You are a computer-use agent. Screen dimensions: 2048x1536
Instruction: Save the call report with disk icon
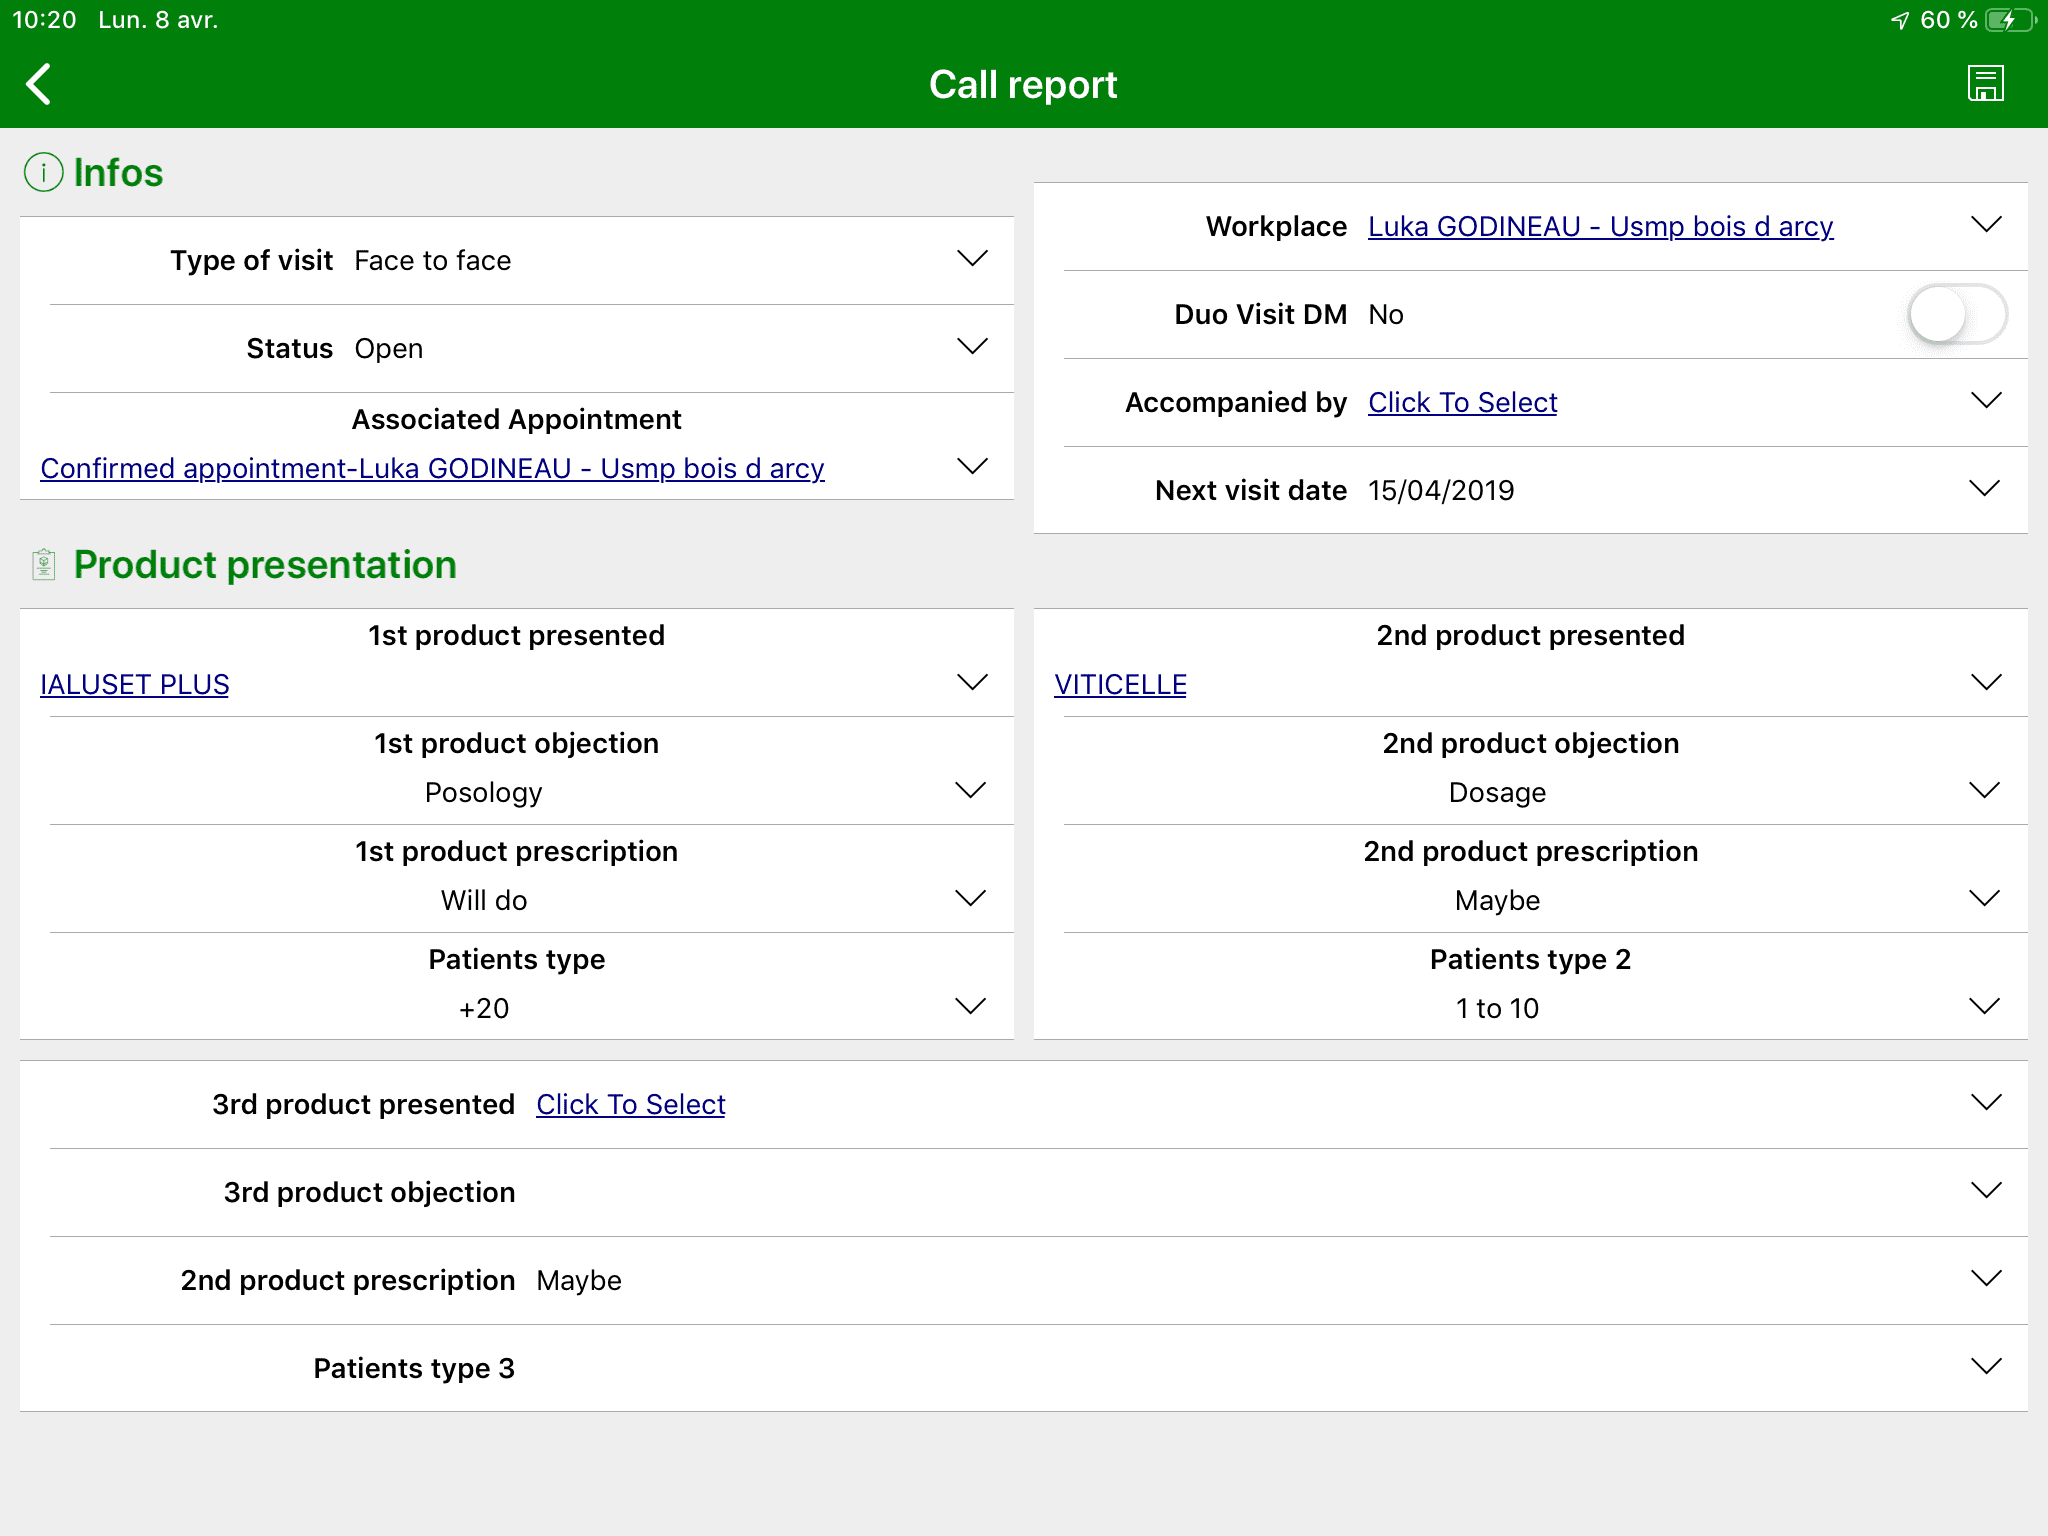tap(1985, 84)
